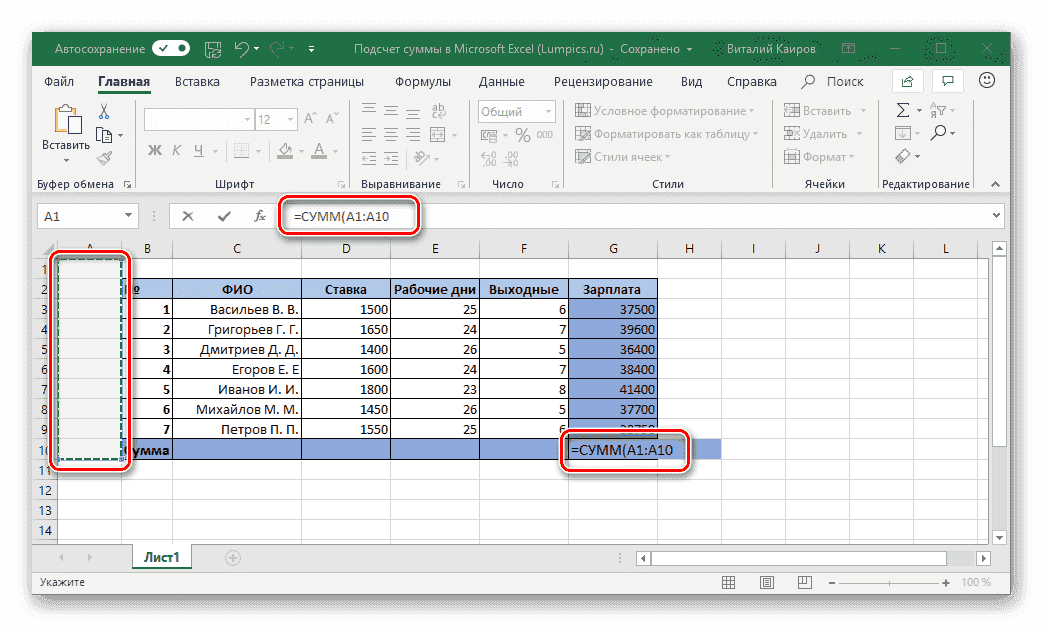Select the Лист1 sheet tab
1043x627 pixels.
[161, 557]
